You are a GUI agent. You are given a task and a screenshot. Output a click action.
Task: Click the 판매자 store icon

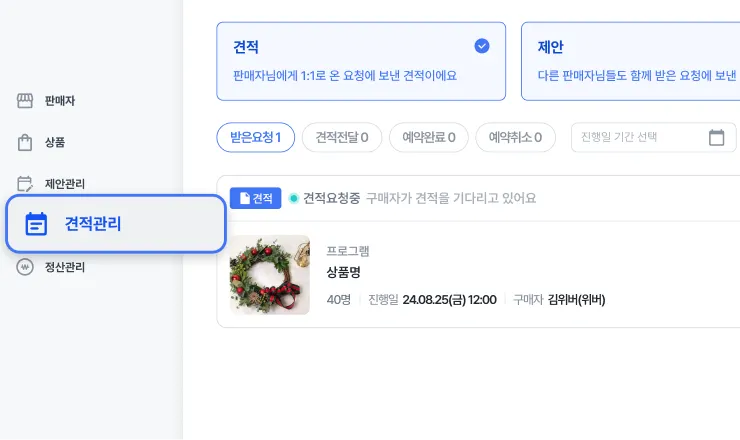point(25,101)
